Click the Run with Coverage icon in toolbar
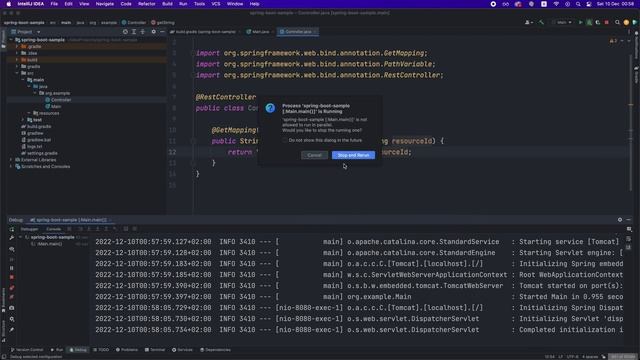The height and width of the screenshot is (360, 640). pyautogui.click(x=598, y=22)
